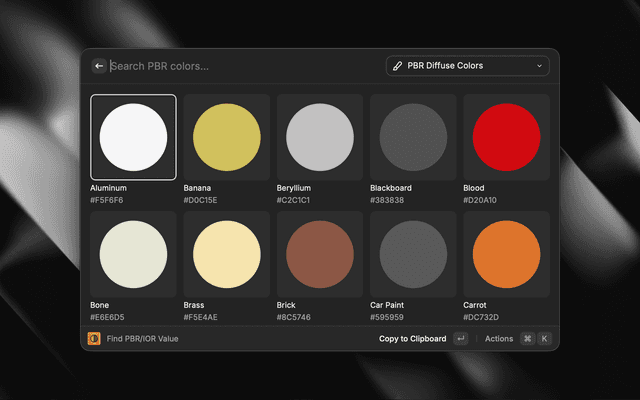This screenshot has width=640, height=400.
Task: Pick the Brick color swatch
Action: click(x=320, y=254)
